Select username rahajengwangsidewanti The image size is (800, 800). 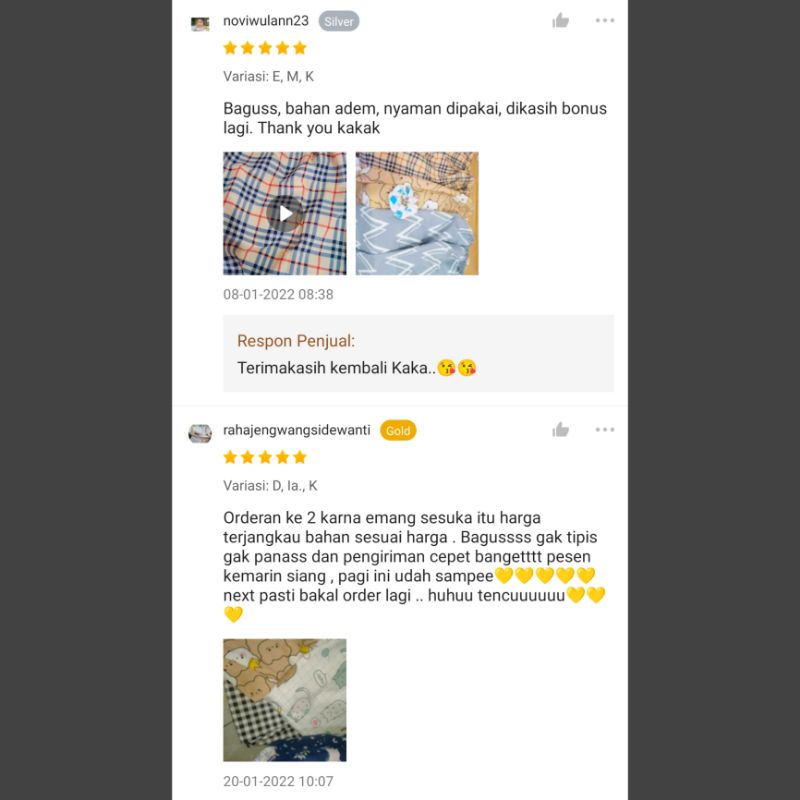296,430
